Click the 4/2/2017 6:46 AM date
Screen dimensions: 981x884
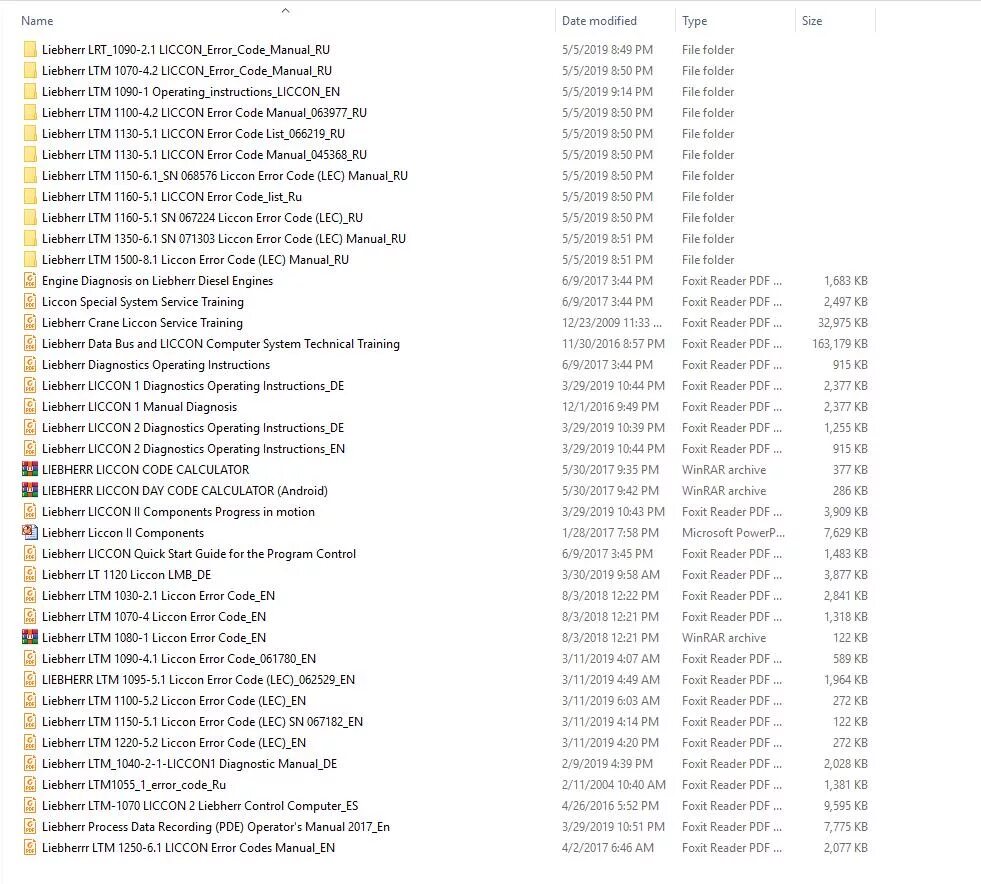point(607,848)
